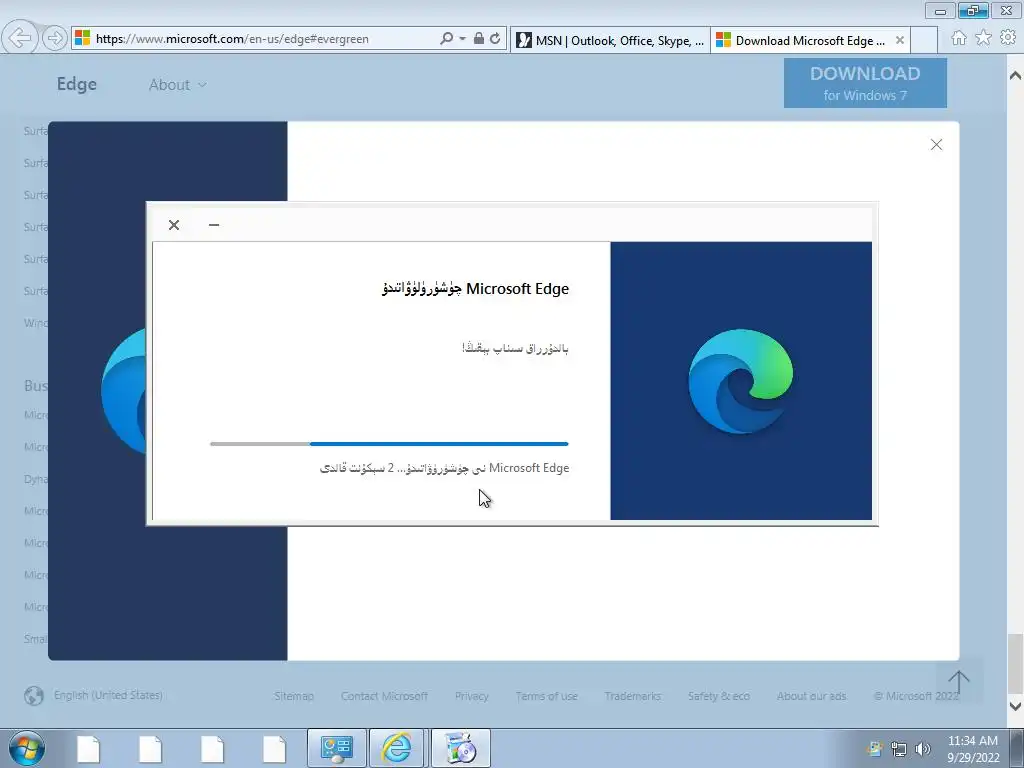Open installer disc taskbar icon
The width and height of the screenshot is (1024, 768).
pyautogui.click(x=460, y=748)
